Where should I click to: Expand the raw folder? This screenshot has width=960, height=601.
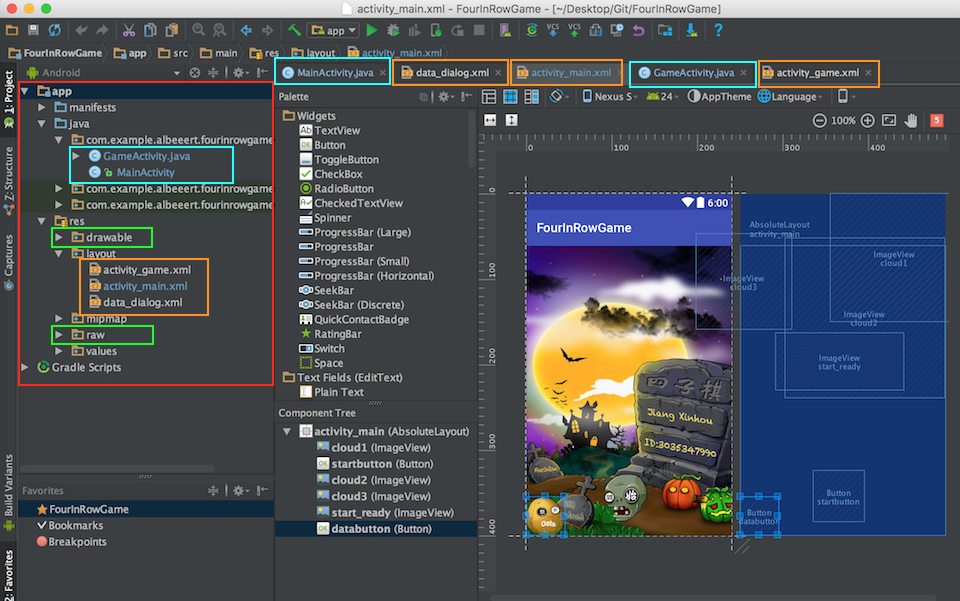pos(59,335)
